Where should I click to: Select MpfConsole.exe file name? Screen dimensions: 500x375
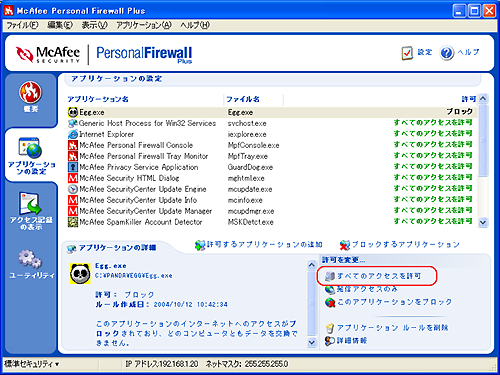point(253,145)
